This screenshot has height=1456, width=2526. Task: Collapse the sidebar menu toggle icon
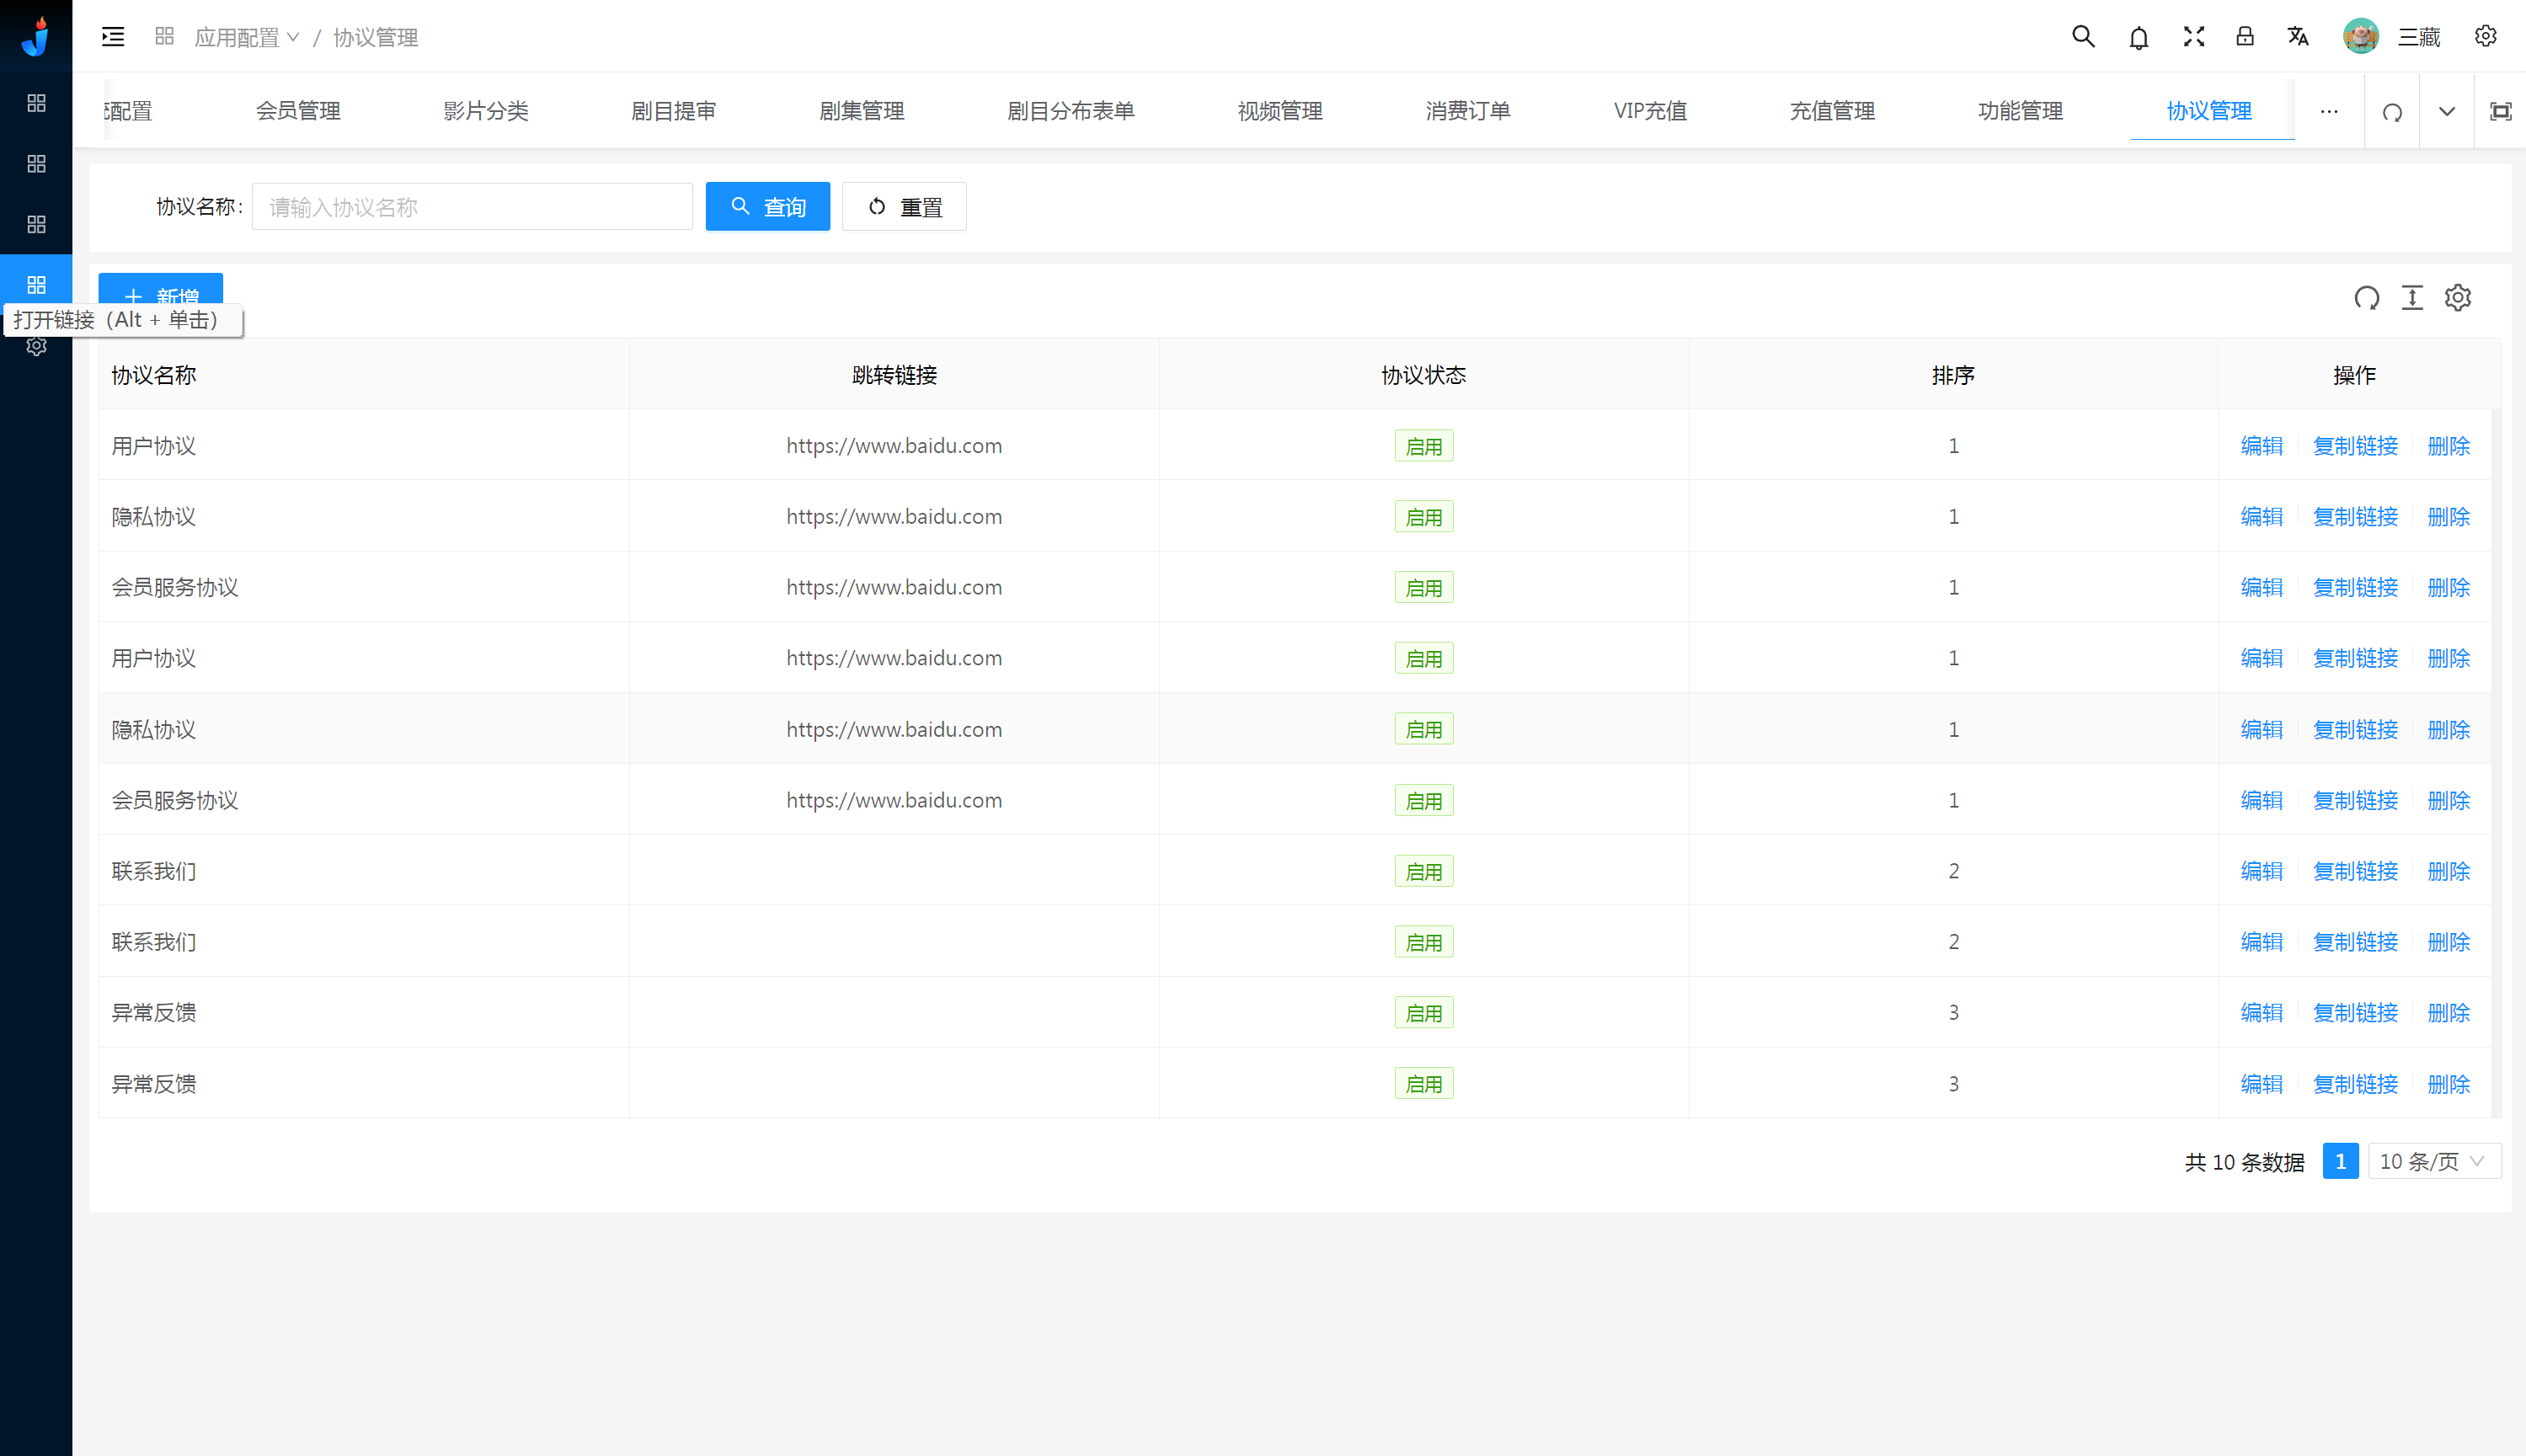click(113, 37)
